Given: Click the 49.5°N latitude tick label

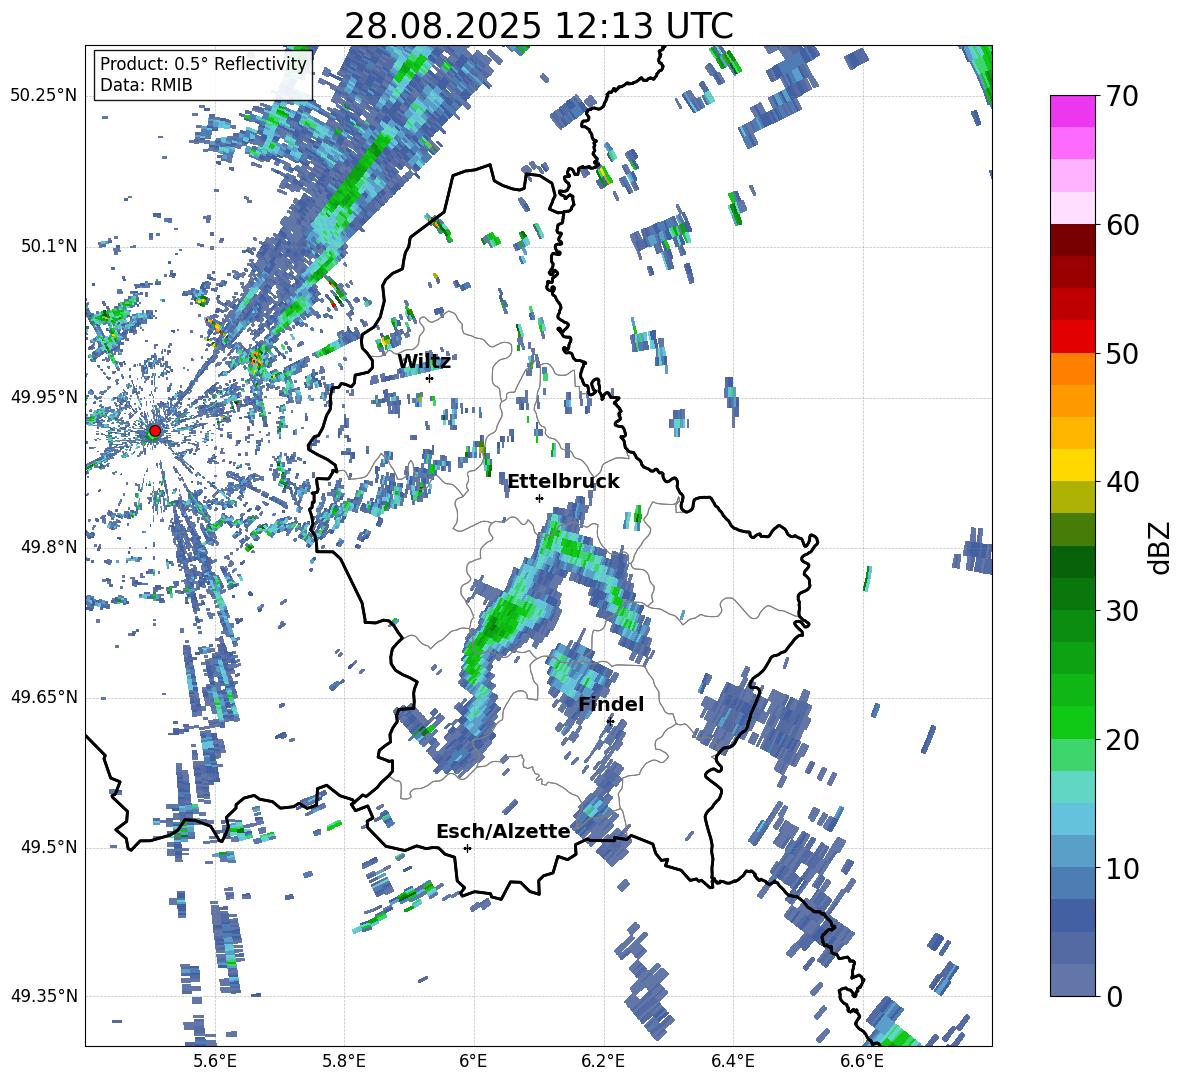Looking at the screenshot, I should pos(49,847).
